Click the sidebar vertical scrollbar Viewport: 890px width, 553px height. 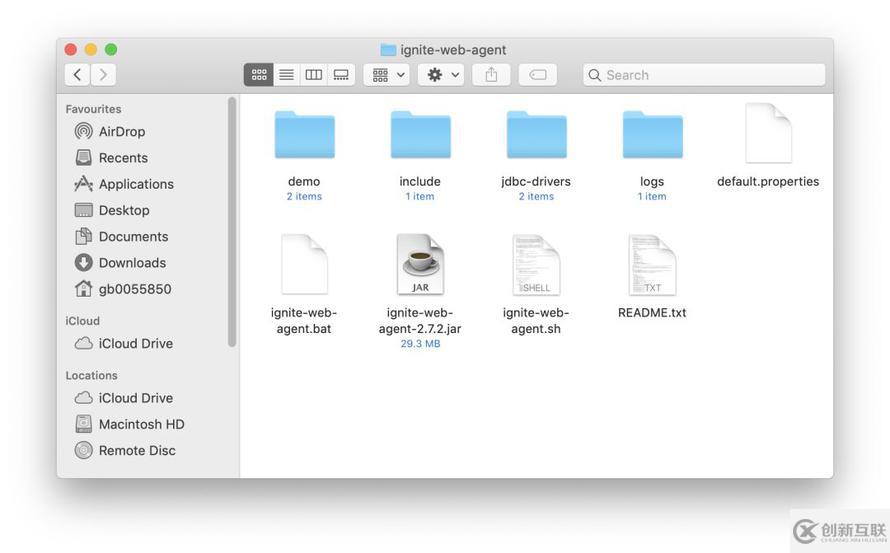(x=232, y=220)
